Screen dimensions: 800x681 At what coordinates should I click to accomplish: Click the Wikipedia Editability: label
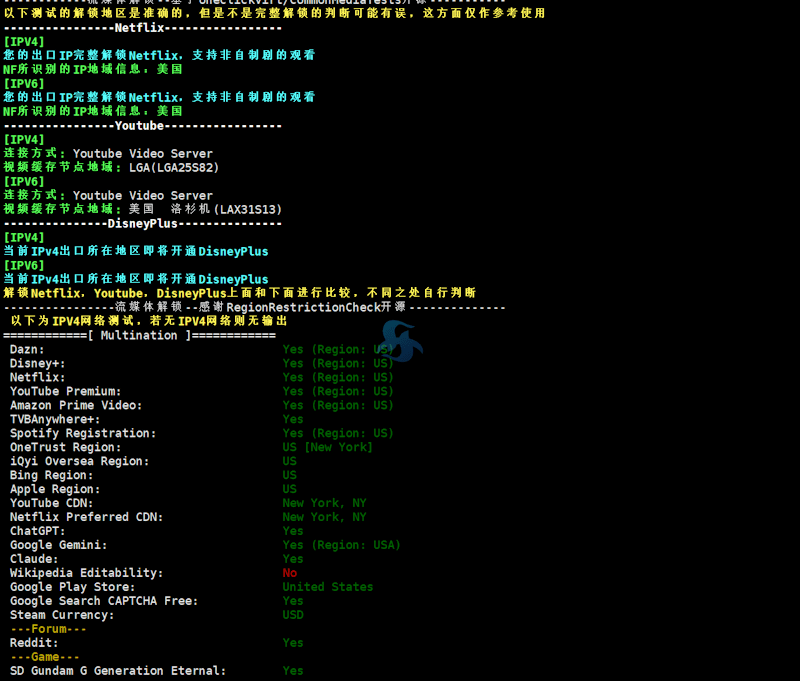87,573
